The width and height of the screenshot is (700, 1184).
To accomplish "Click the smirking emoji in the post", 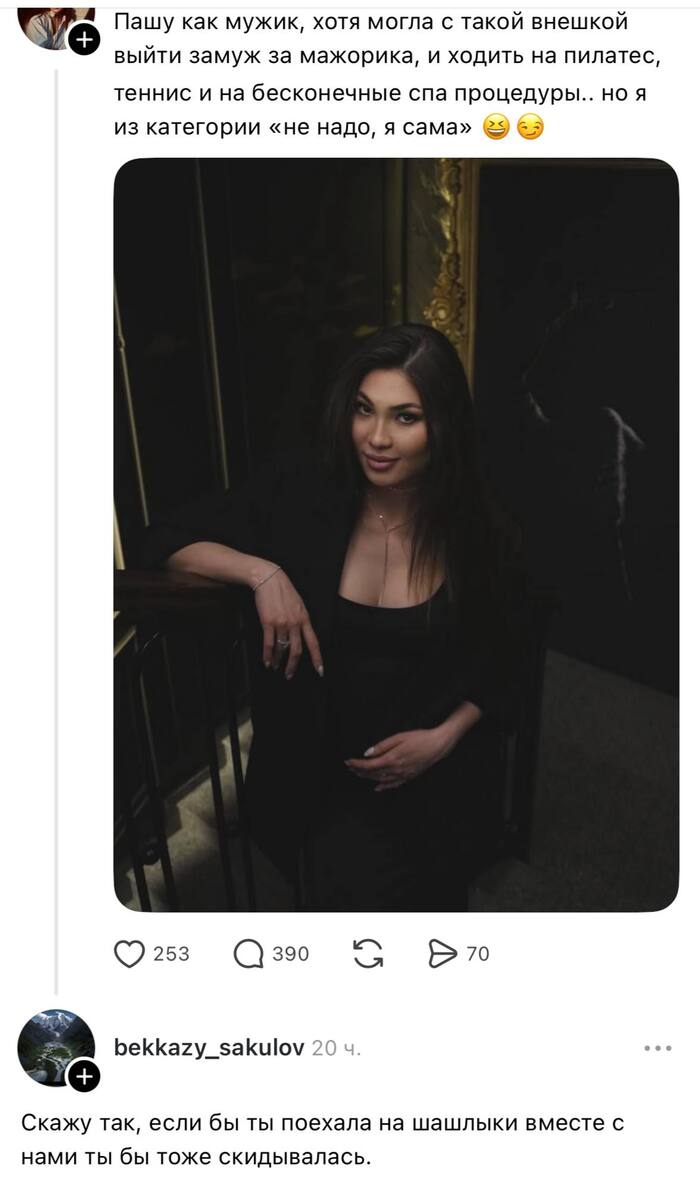I will pos(531,128).
